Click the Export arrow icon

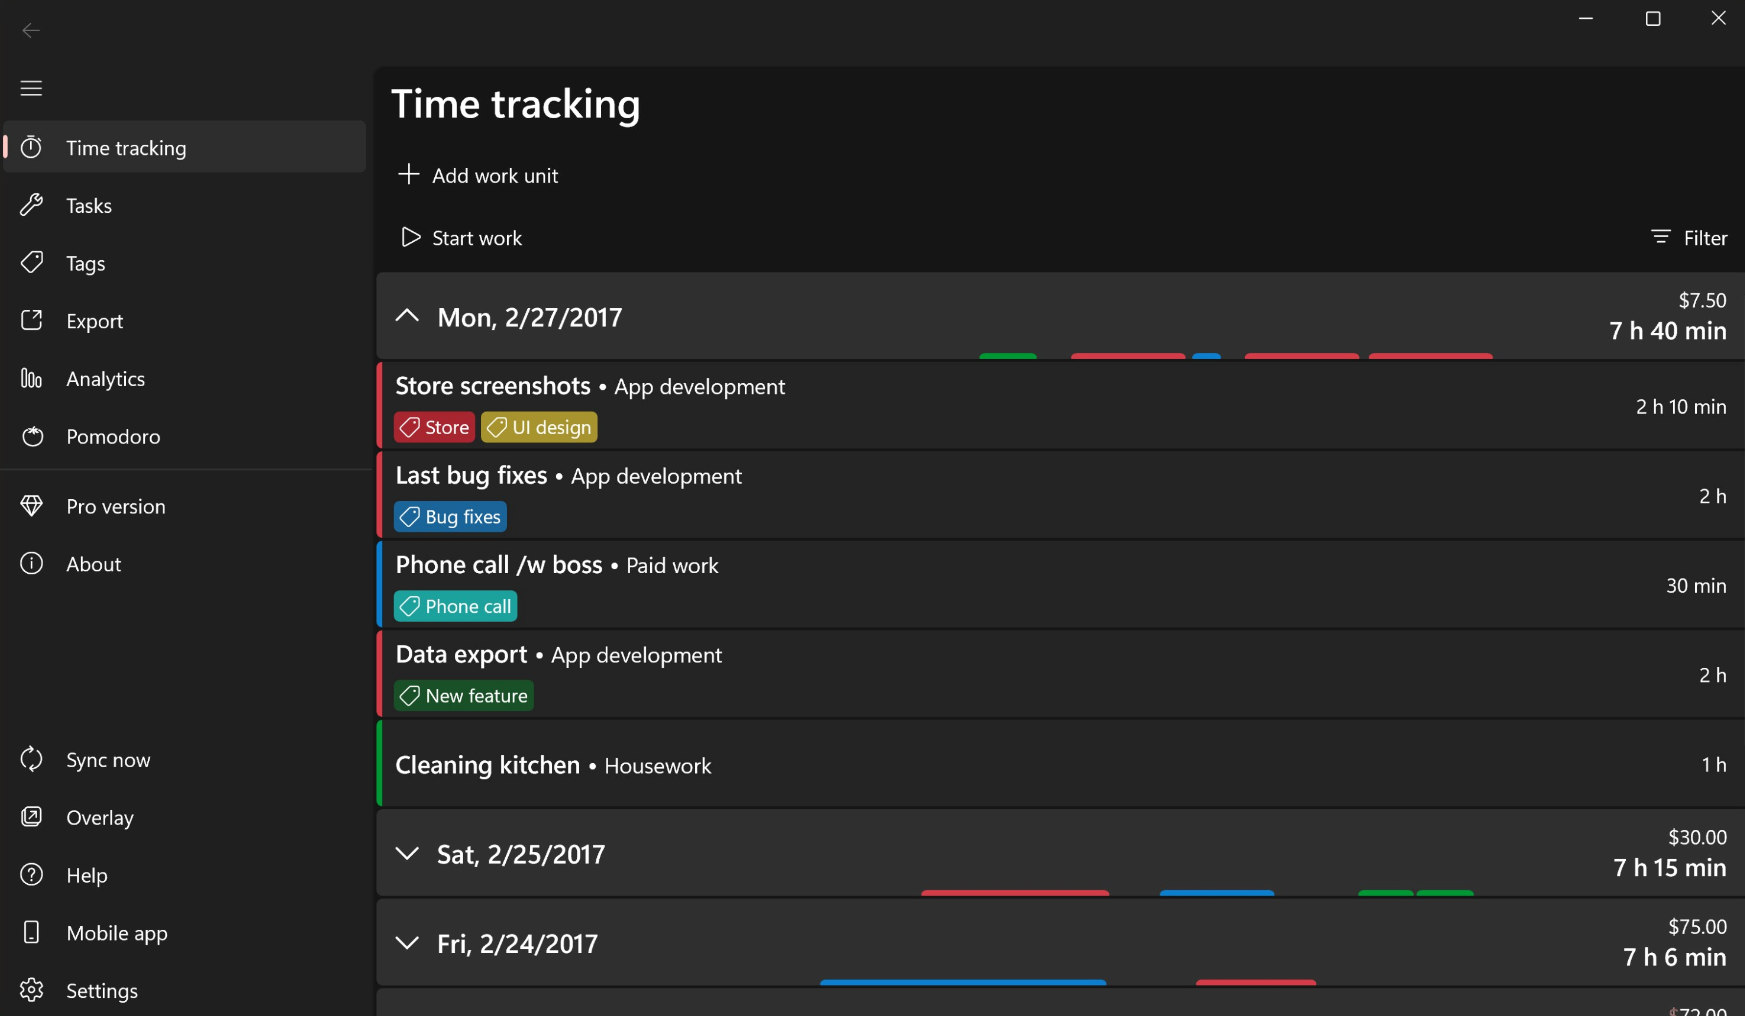tap(32, 320)
